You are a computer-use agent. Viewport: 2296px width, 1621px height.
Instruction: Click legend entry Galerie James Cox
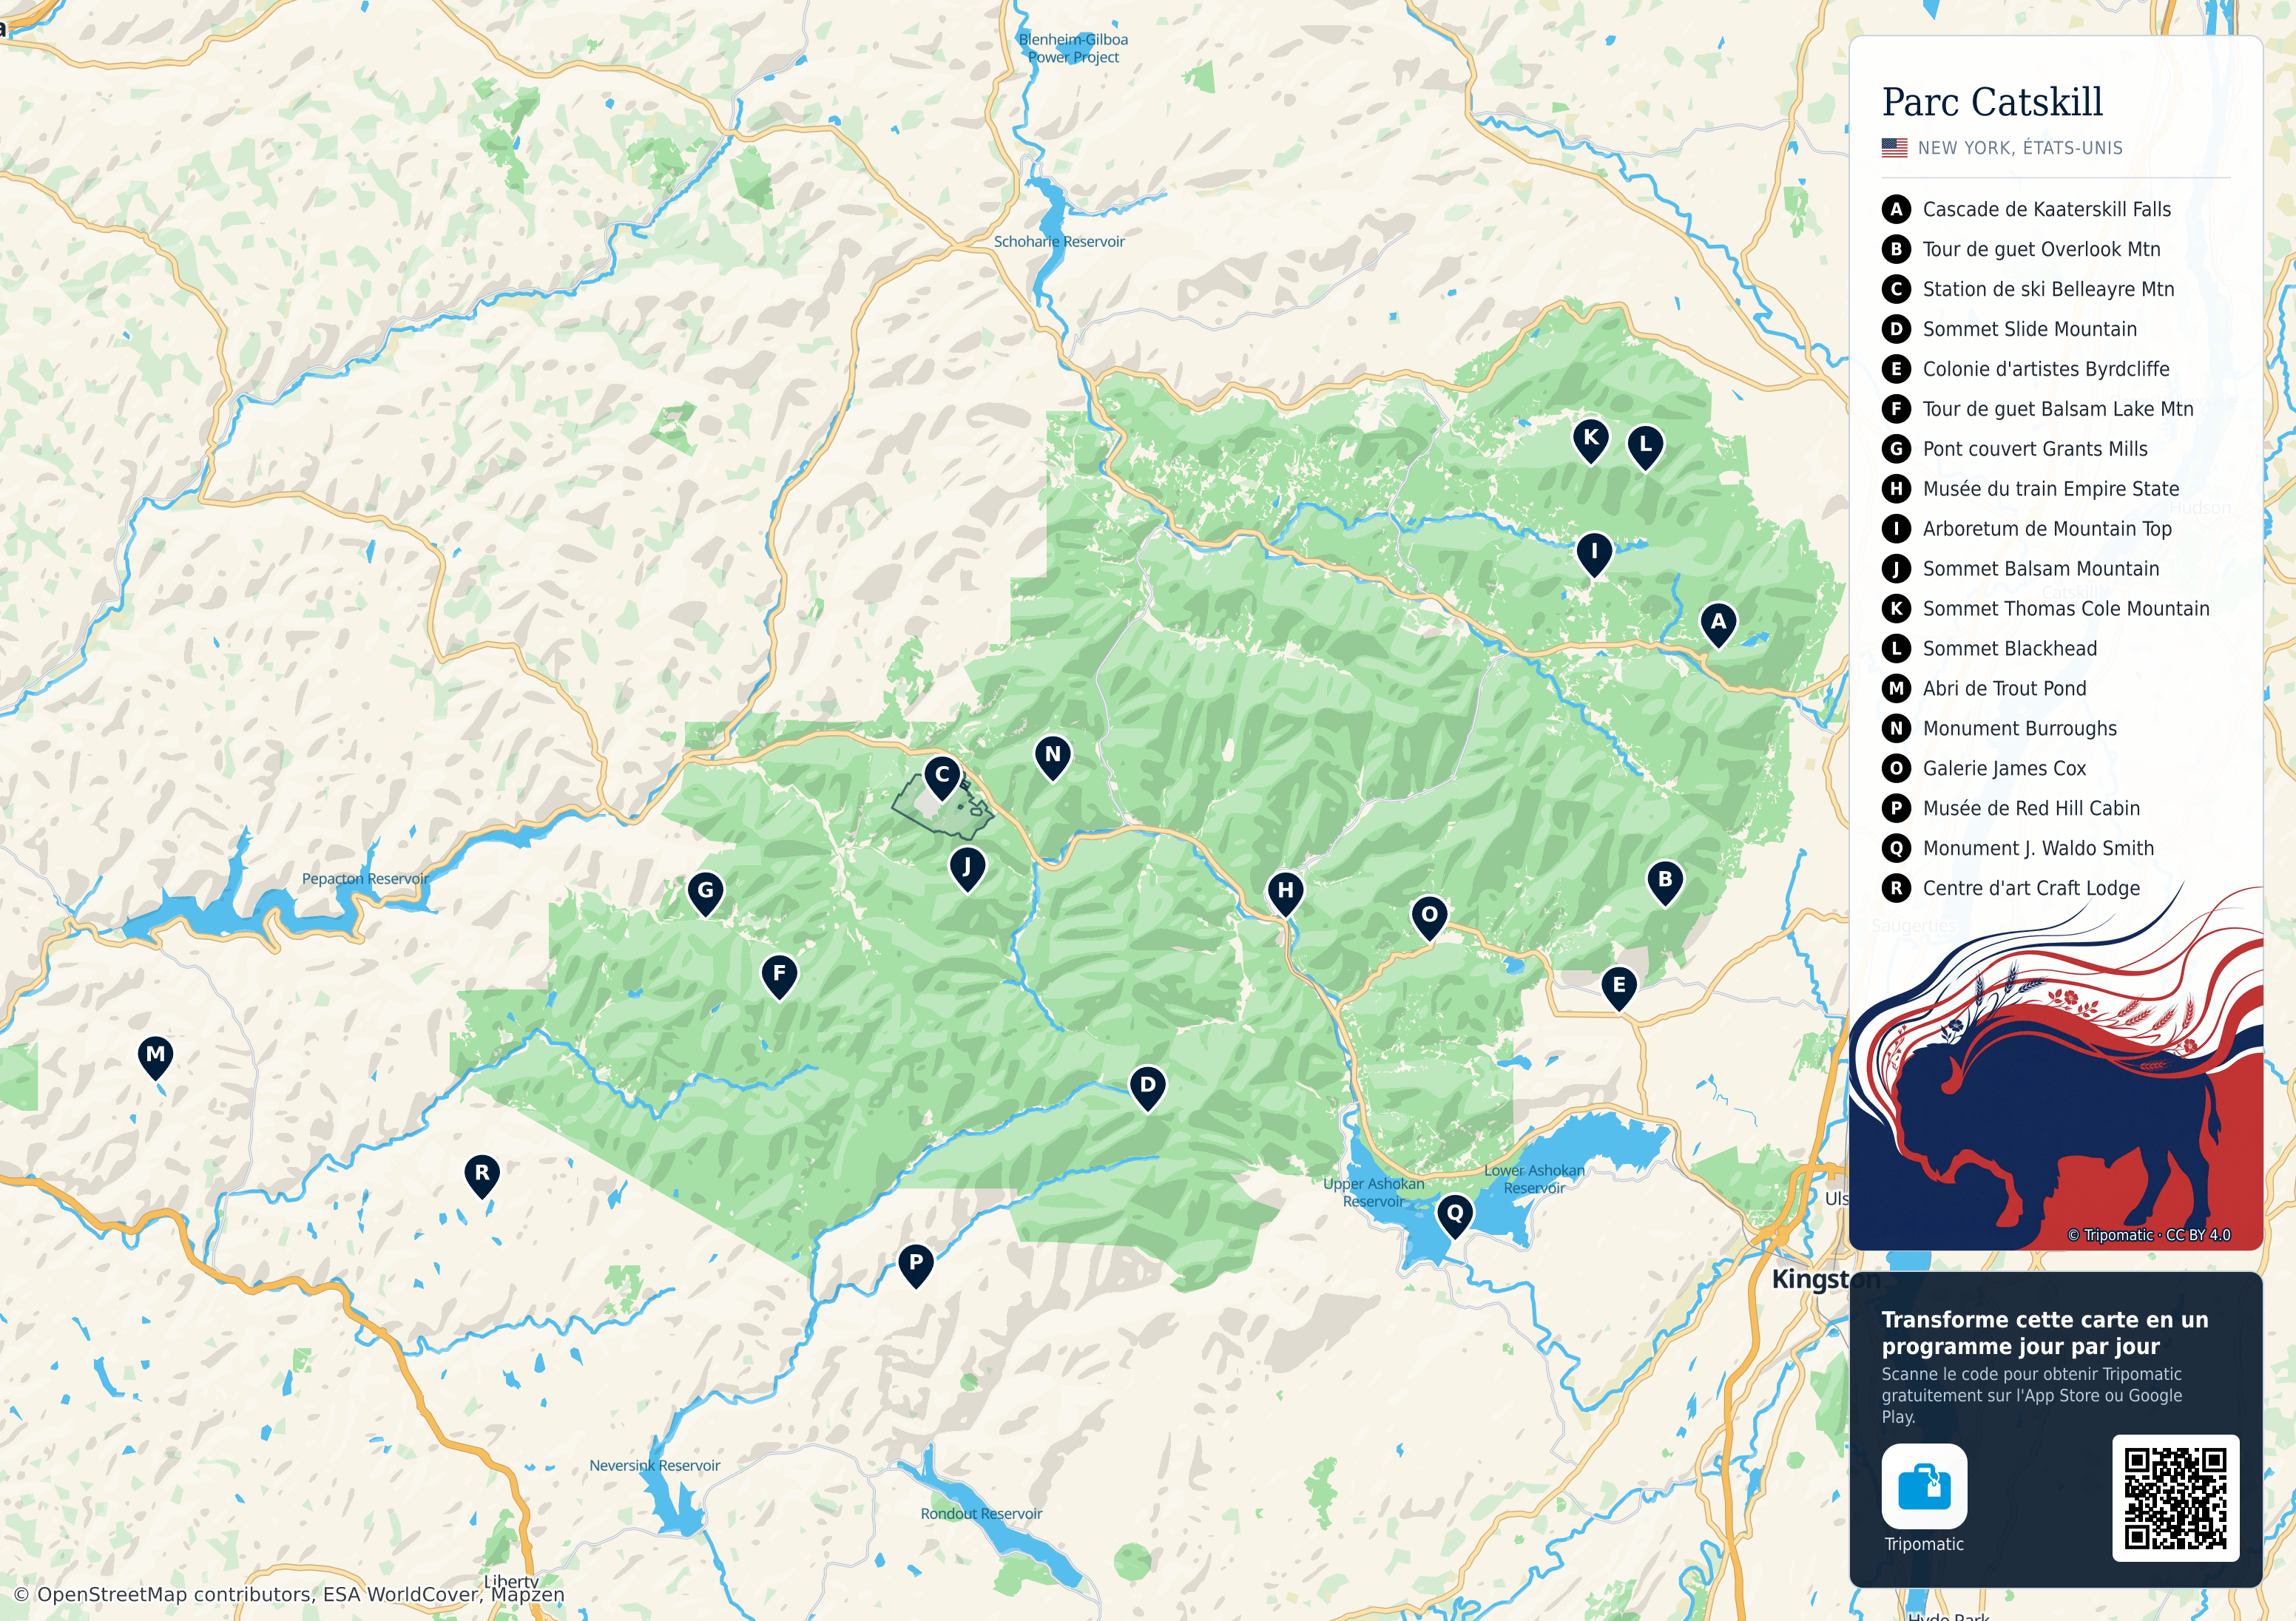coord(1984,769)
